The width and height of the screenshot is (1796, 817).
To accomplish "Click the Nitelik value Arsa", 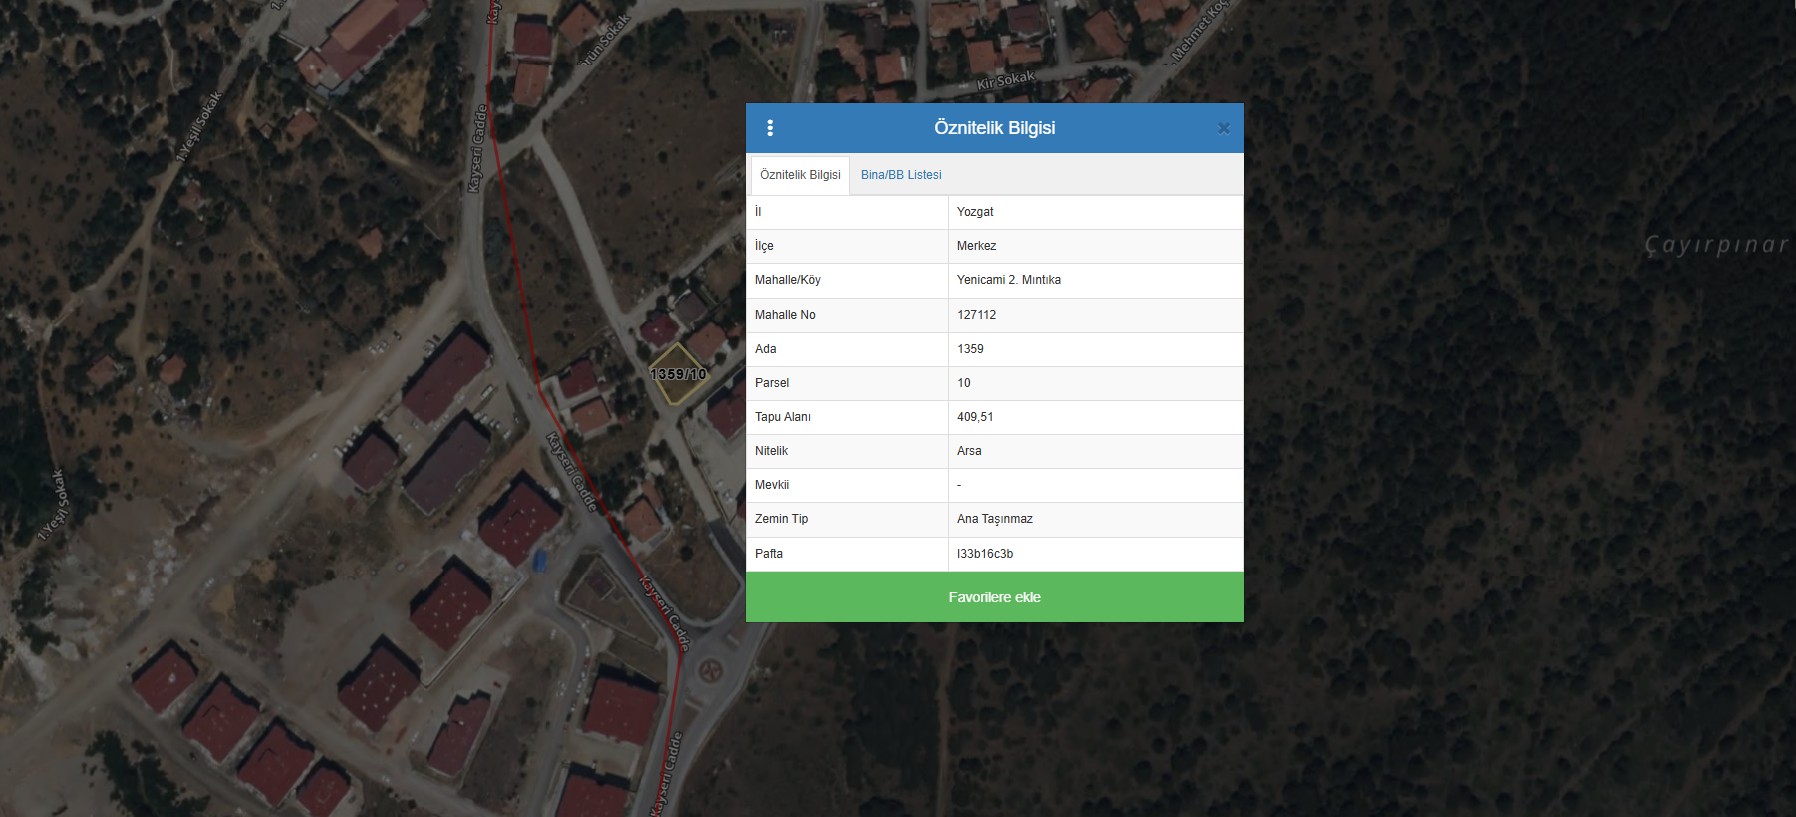I will pyautogui.click(x=969, y=451).
